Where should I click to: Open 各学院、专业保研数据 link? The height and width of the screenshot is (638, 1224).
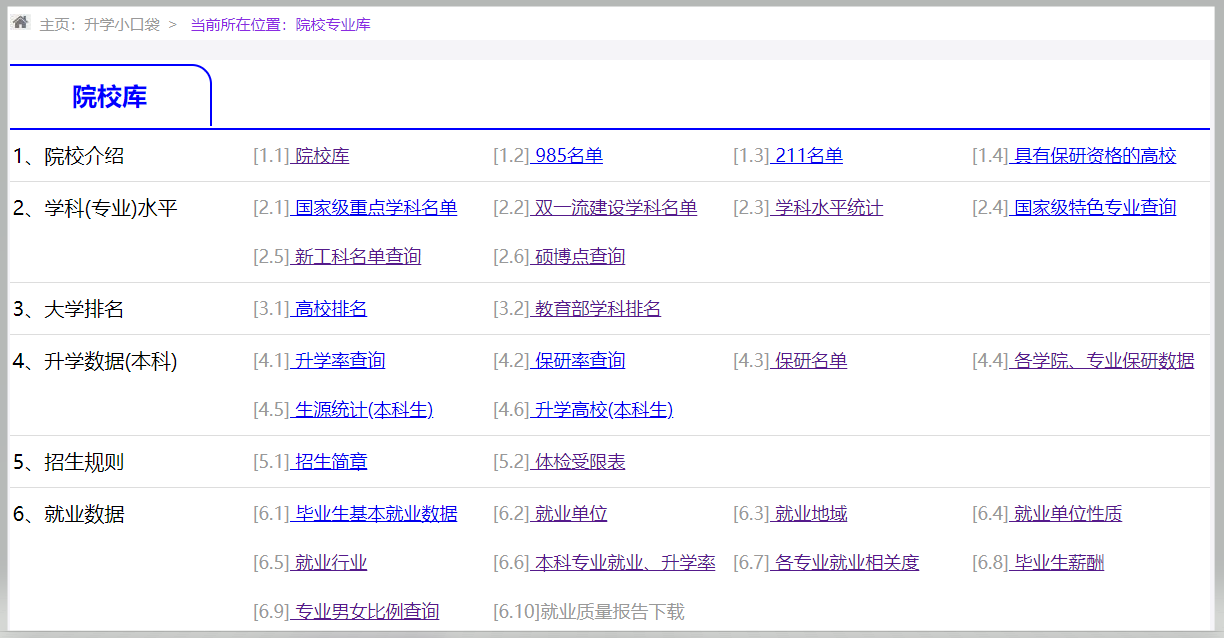(x=1102, y=361)
